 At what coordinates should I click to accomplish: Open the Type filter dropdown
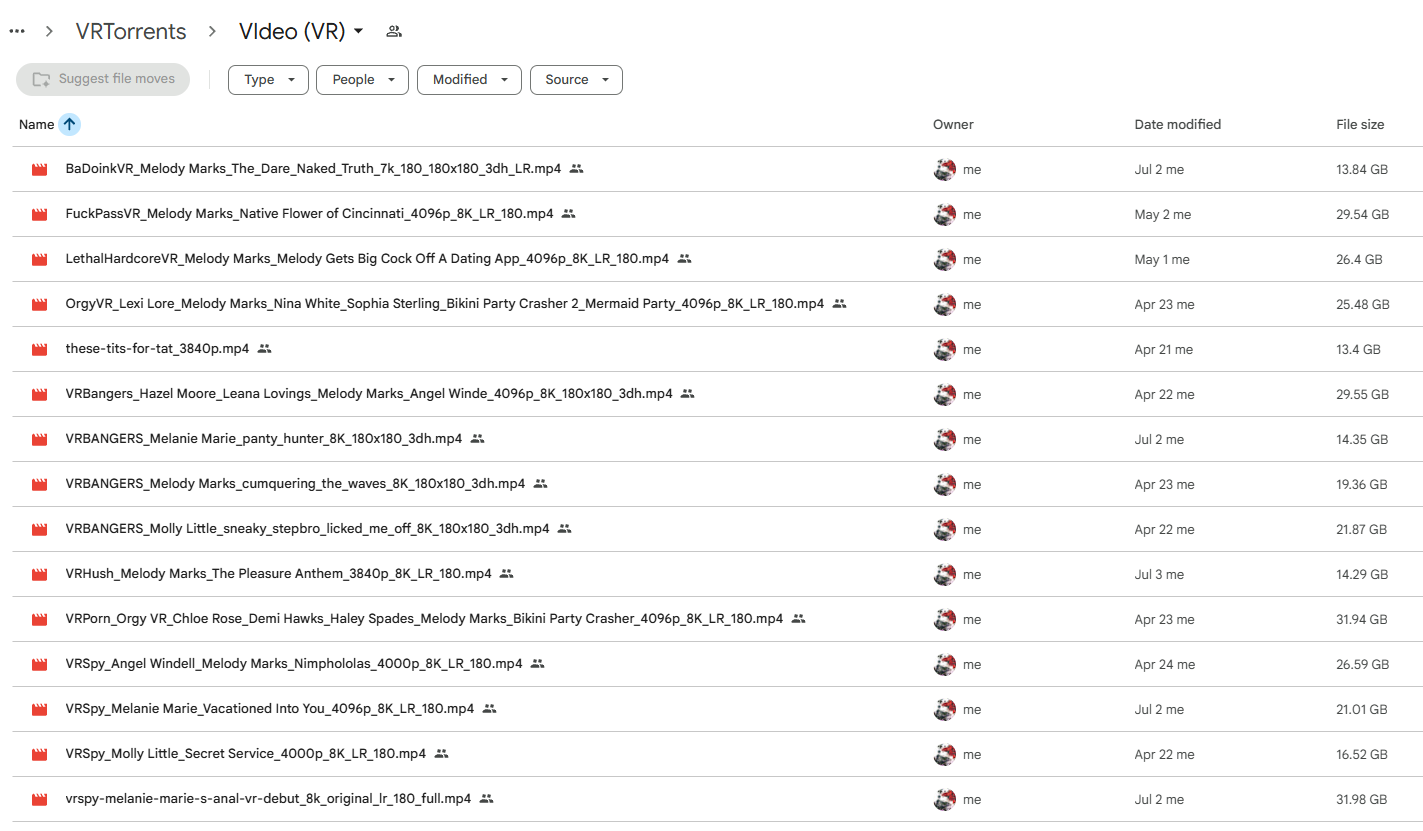coord(268,80)
